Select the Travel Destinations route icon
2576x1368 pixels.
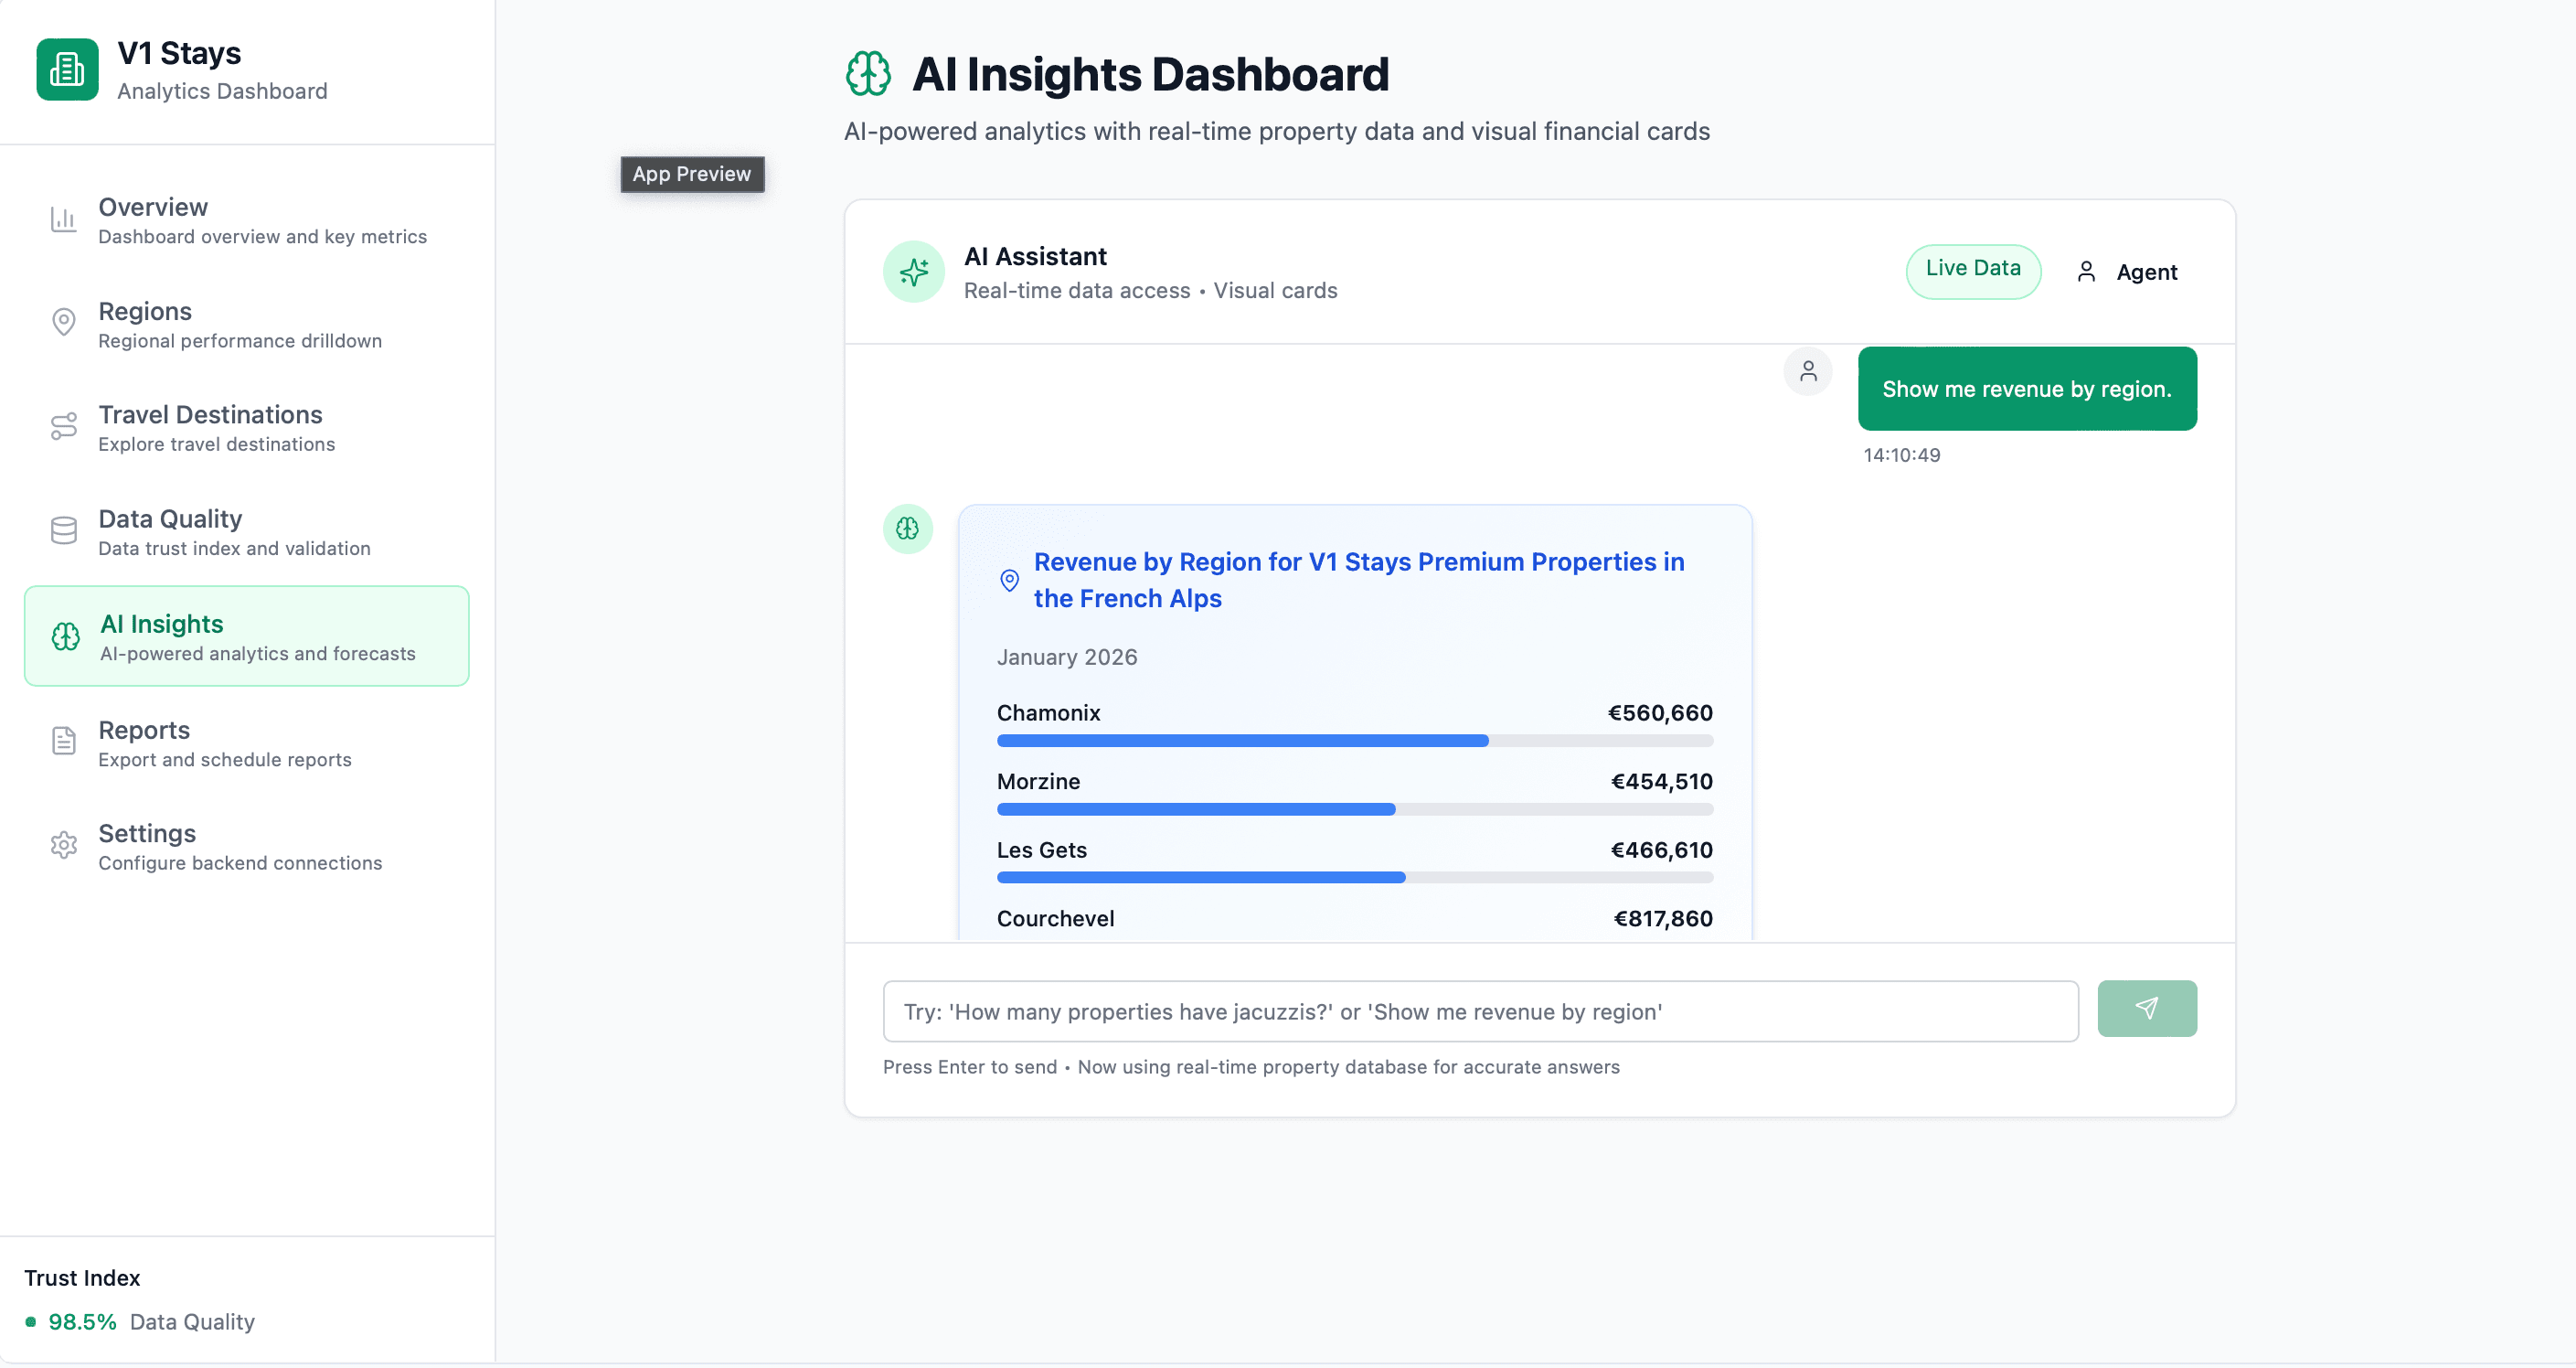[63, 426]
